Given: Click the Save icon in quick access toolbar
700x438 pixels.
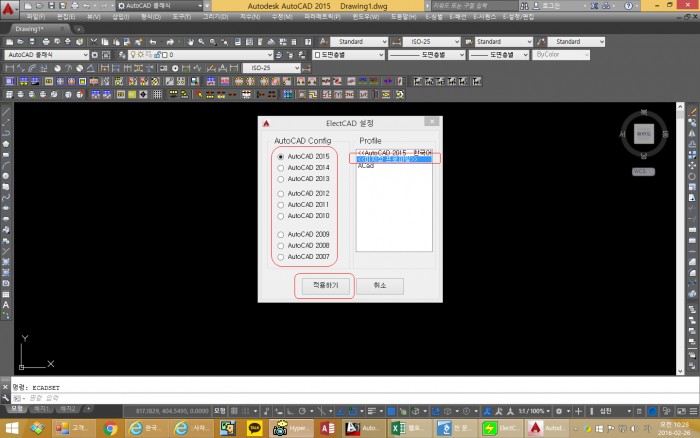Looking at the screenshot, I should (51, 6).
